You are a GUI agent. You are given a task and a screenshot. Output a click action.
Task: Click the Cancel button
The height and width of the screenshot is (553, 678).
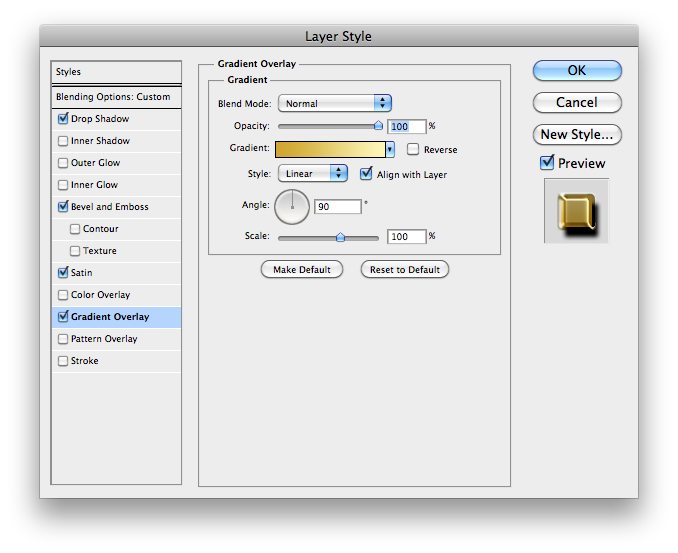click(577, 102)
